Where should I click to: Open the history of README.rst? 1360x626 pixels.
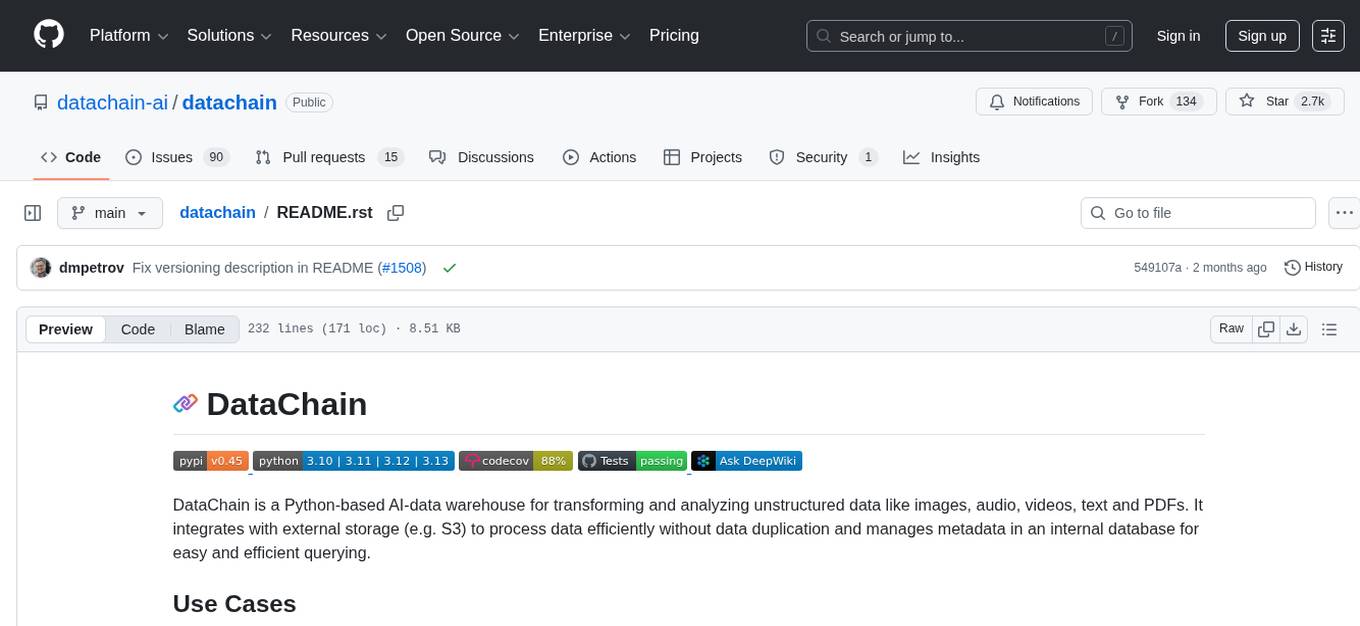pos(1313,267)
